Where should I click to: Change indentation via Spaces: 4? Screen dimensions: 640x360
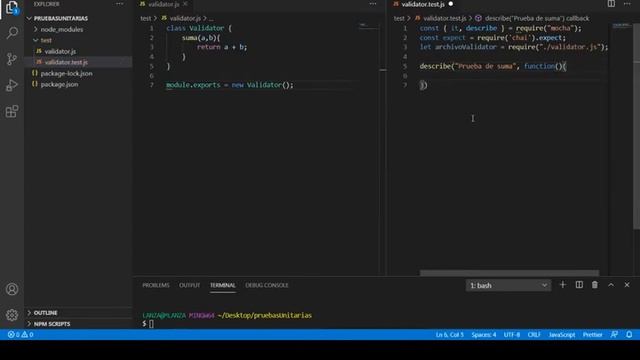[x=484, y=335]
